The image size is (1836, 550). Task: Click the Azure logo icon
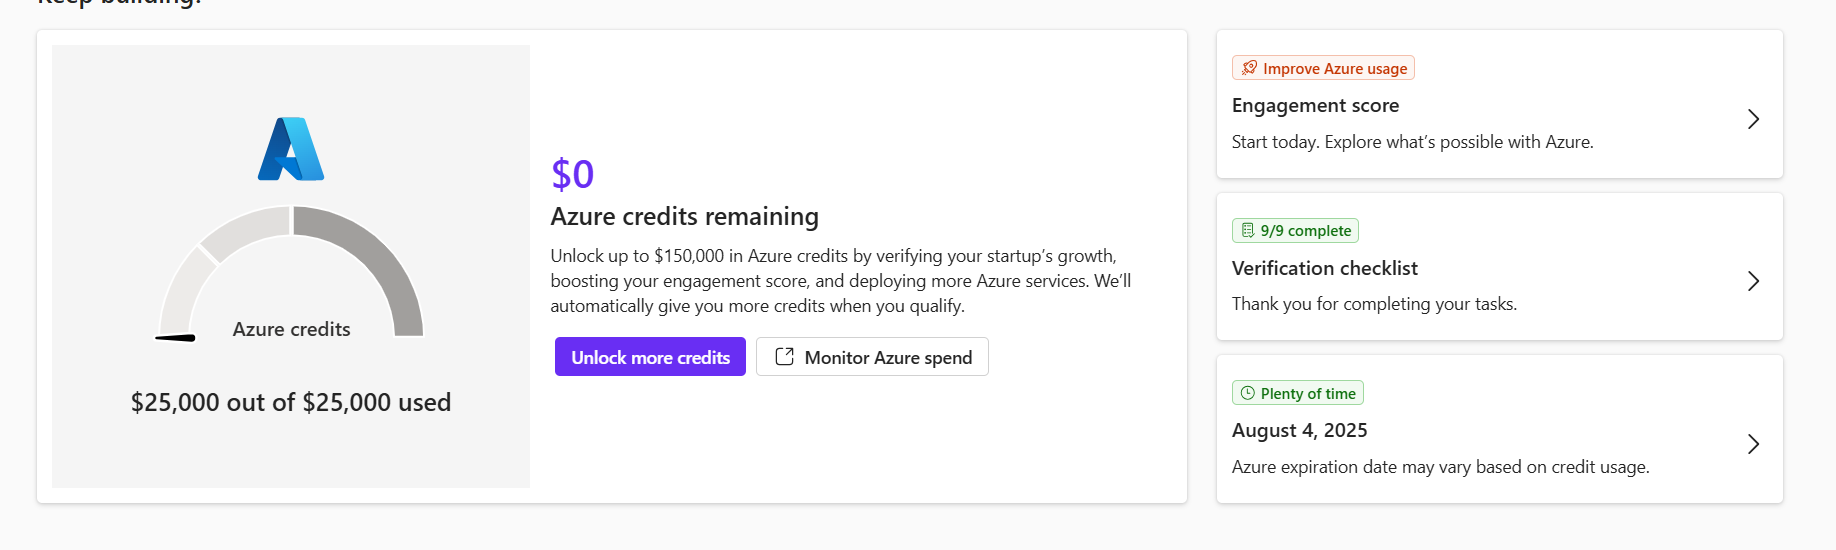(x=291, y=149)
